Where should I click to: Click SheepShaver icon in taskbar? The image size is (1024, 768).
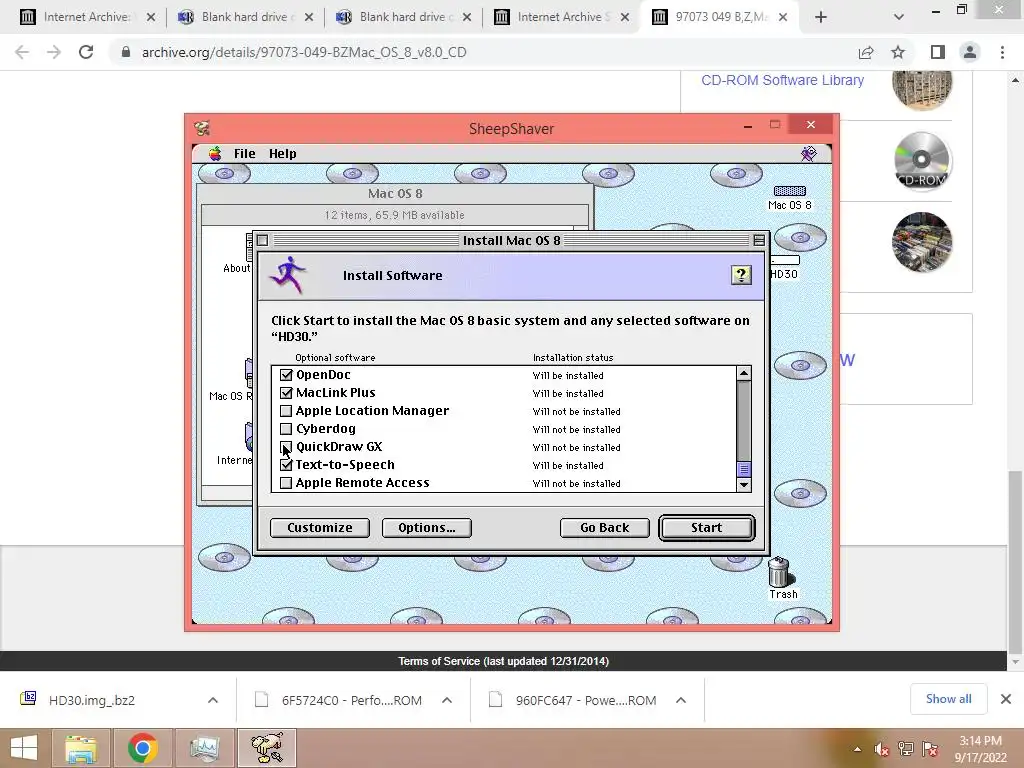[267, 748]
